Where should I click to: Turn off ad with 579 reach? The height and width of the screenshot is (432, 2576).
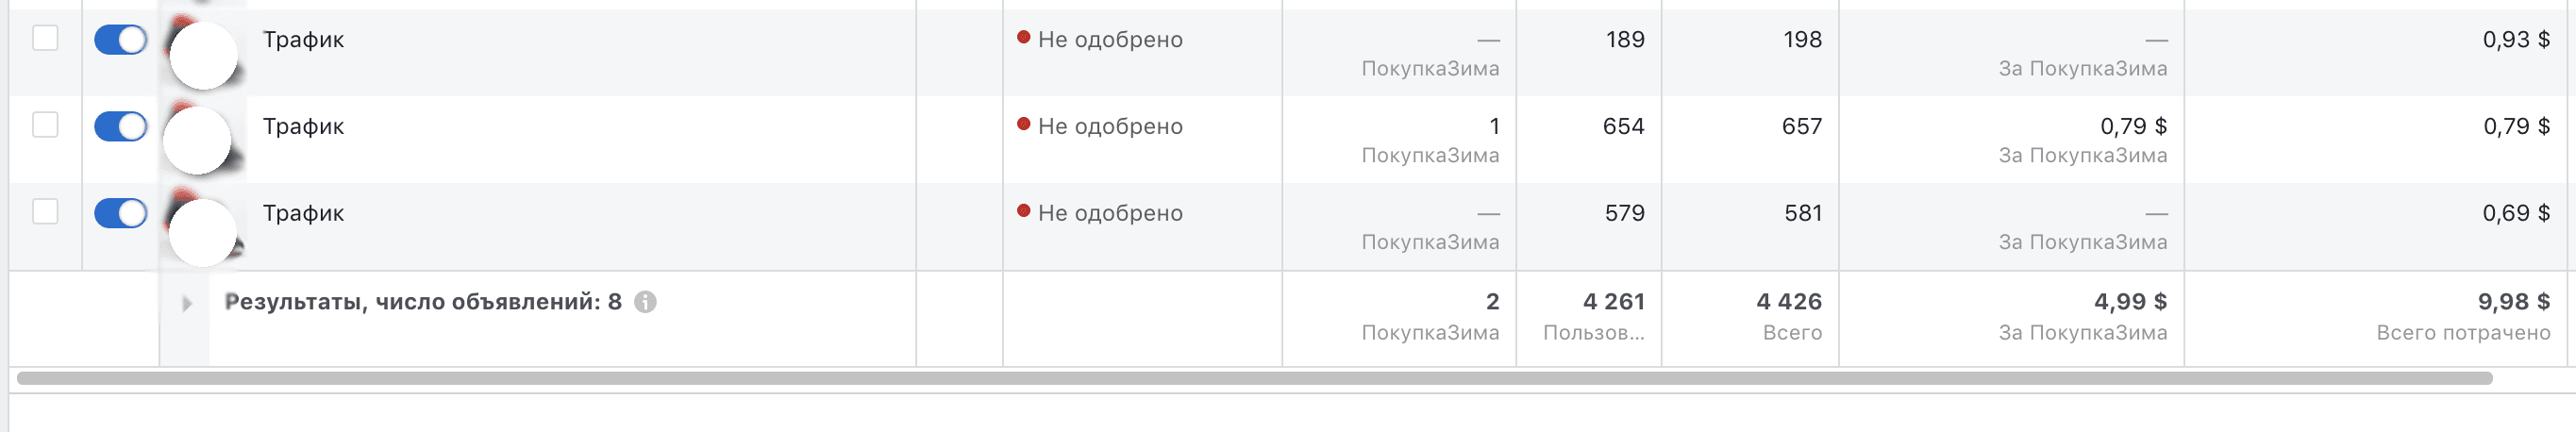(121, 214)
